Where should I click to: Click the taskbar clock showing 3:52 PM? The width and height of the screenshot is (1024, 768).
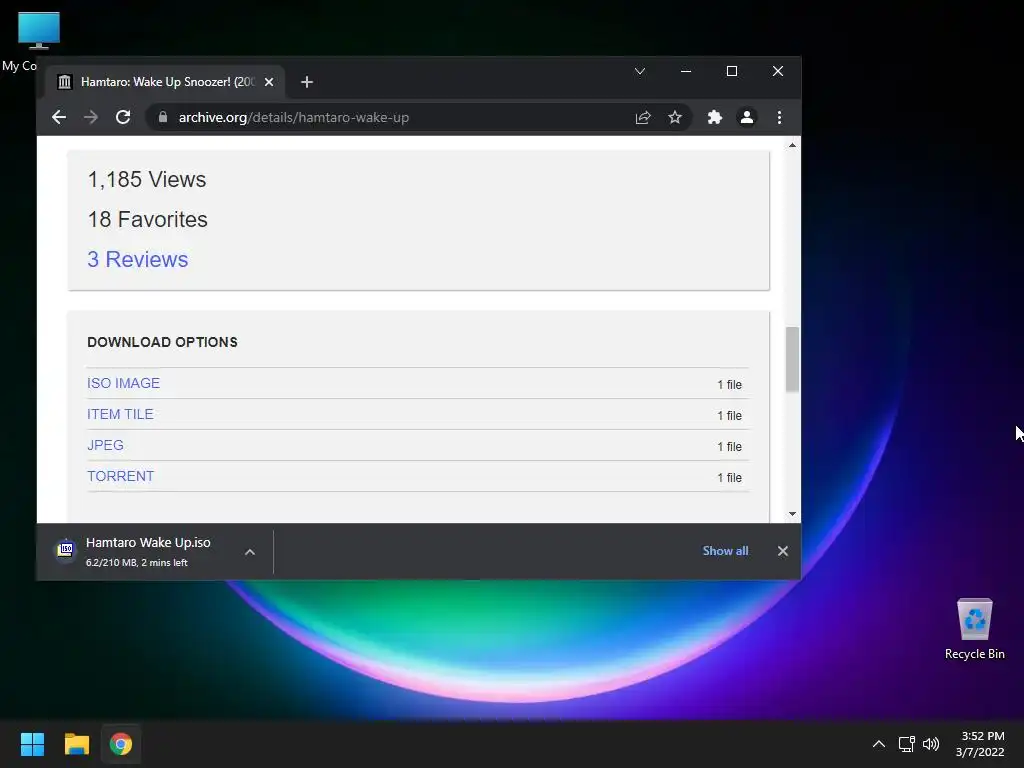click(x=980, y=744)
